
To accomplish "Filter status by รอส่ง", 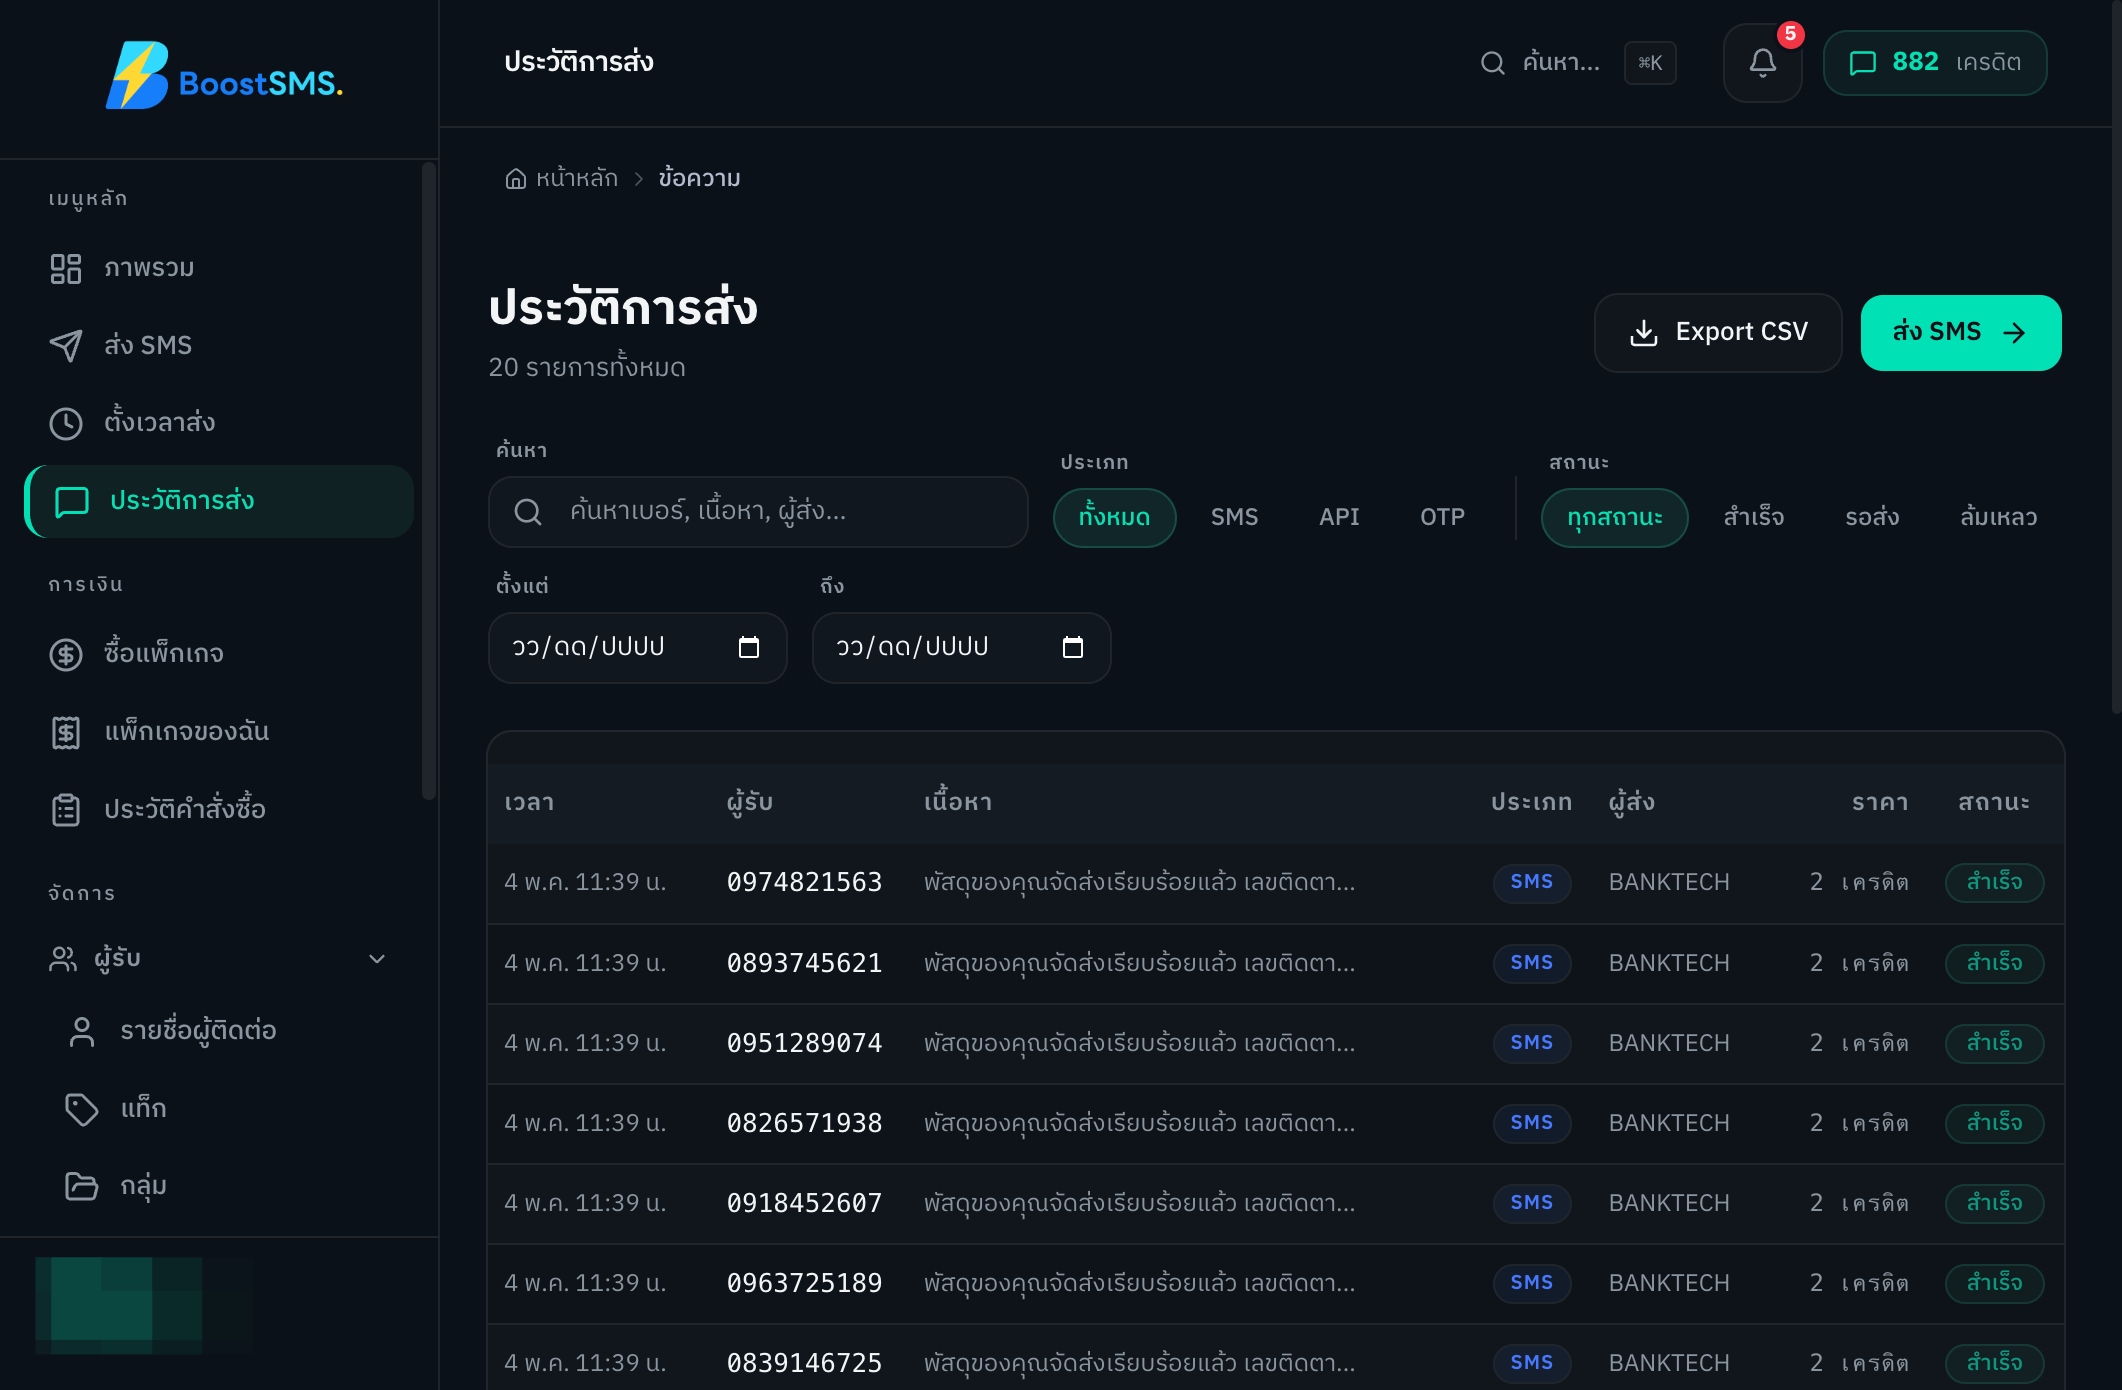I will point(1872,517).
